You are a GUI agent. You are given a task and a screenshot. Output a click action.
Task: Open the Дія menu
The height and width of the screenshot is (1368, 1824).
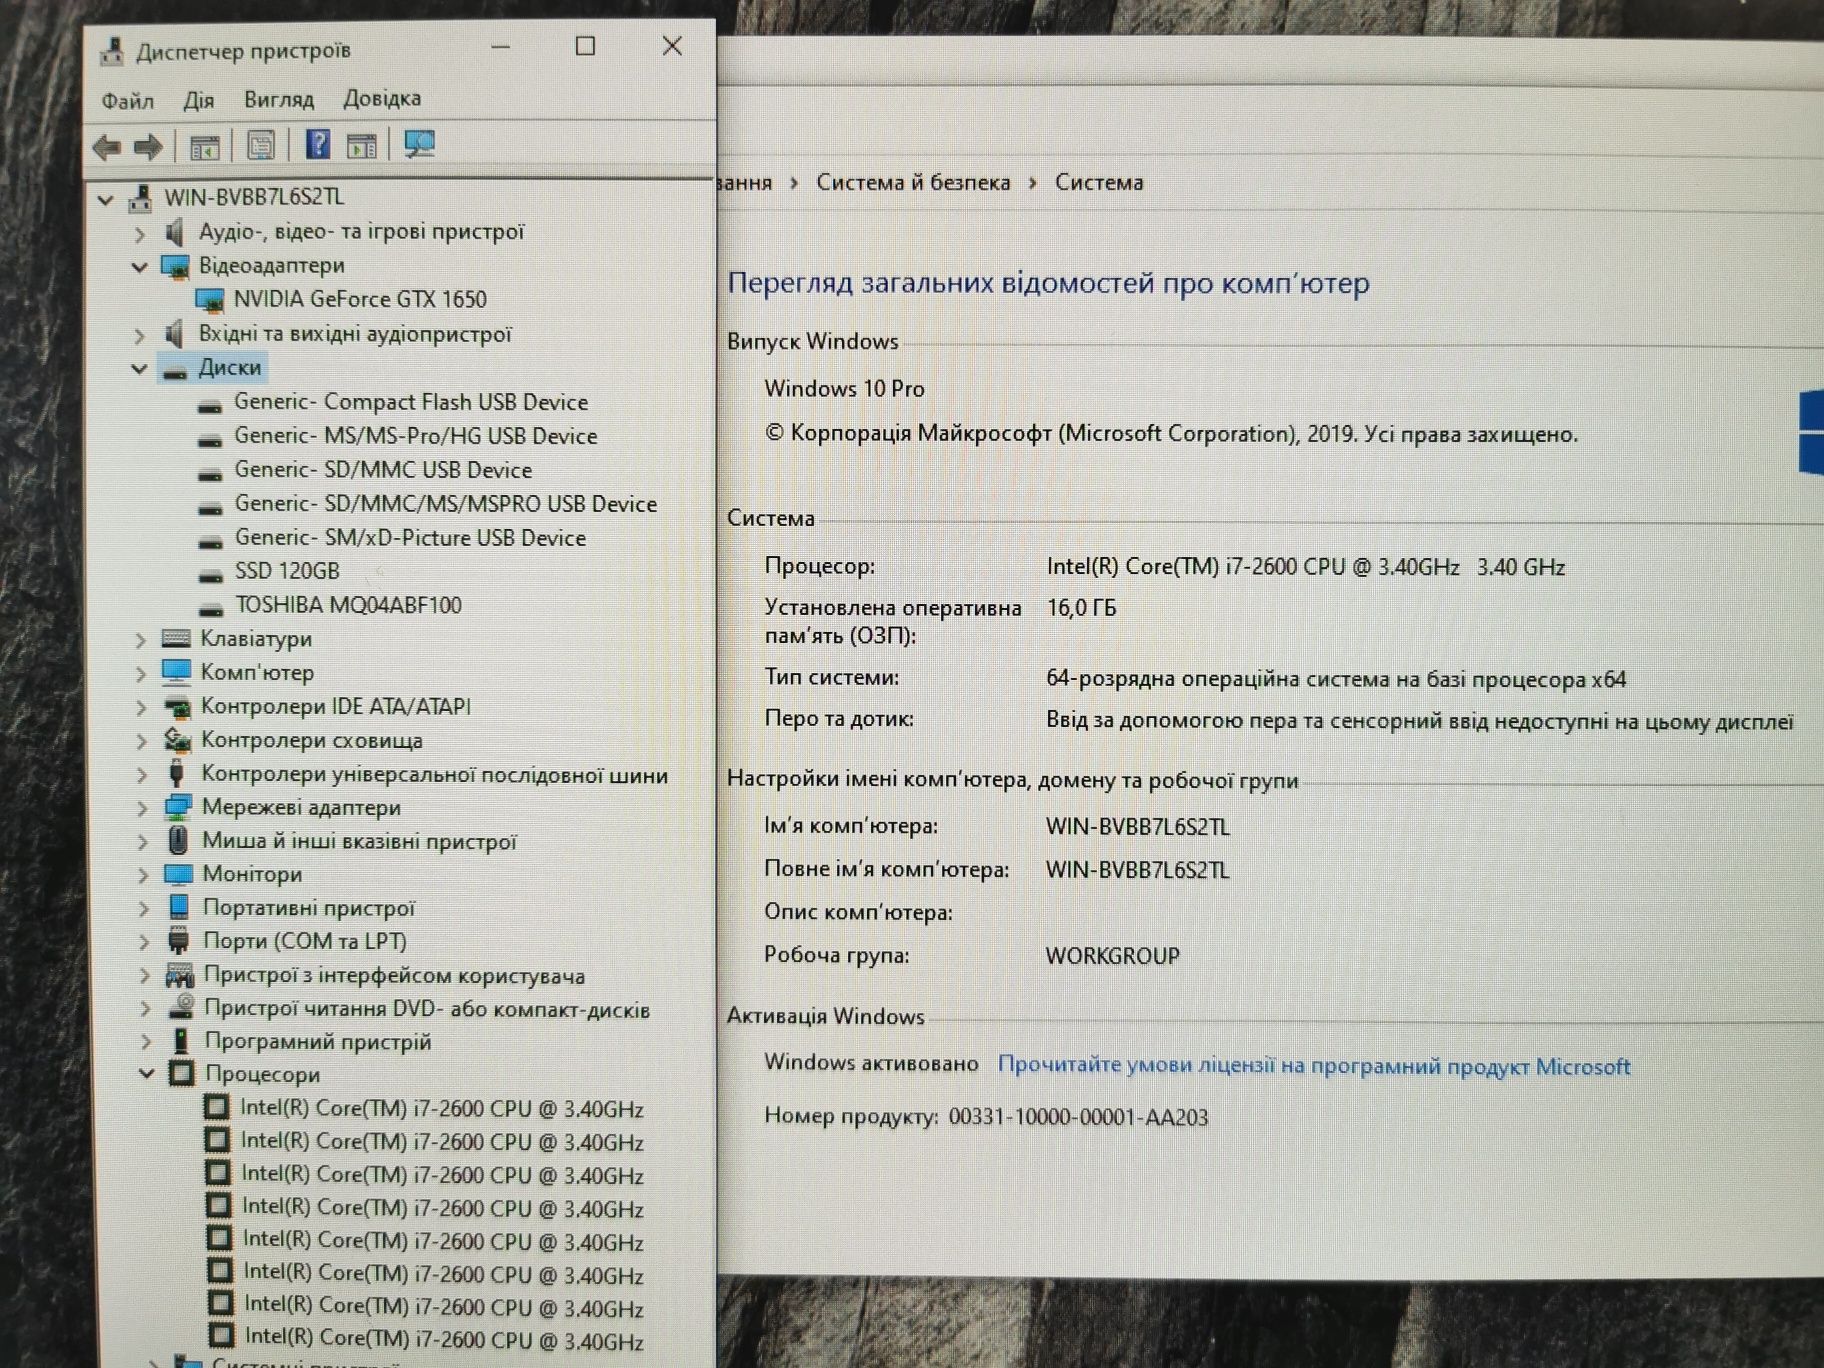click(x=199, y=100)
